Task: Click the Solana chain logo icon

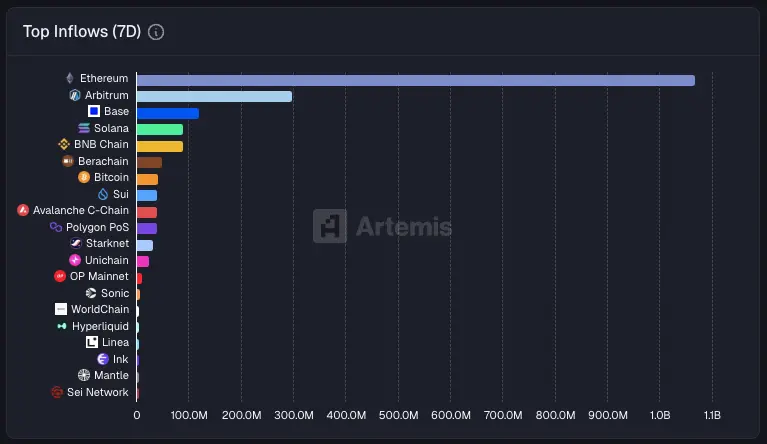Action: pos(84,128)
